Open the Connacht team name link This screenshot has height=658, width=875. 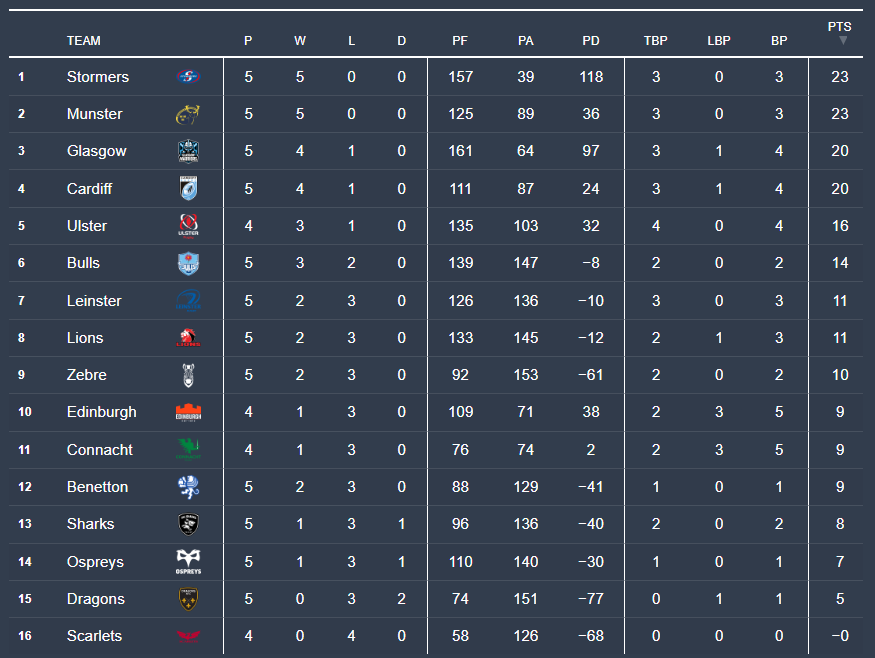(x=100, y=450)
